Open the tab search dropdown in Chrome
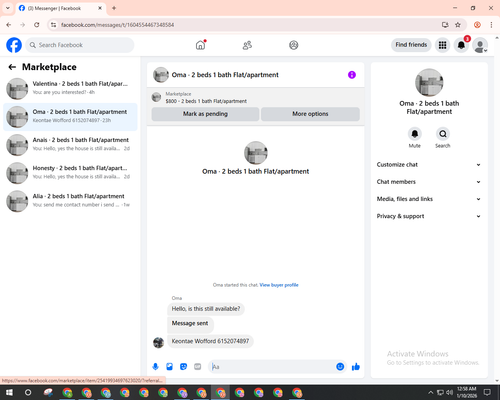The height and width of the screenshot is (400, 500). (8, 8)
